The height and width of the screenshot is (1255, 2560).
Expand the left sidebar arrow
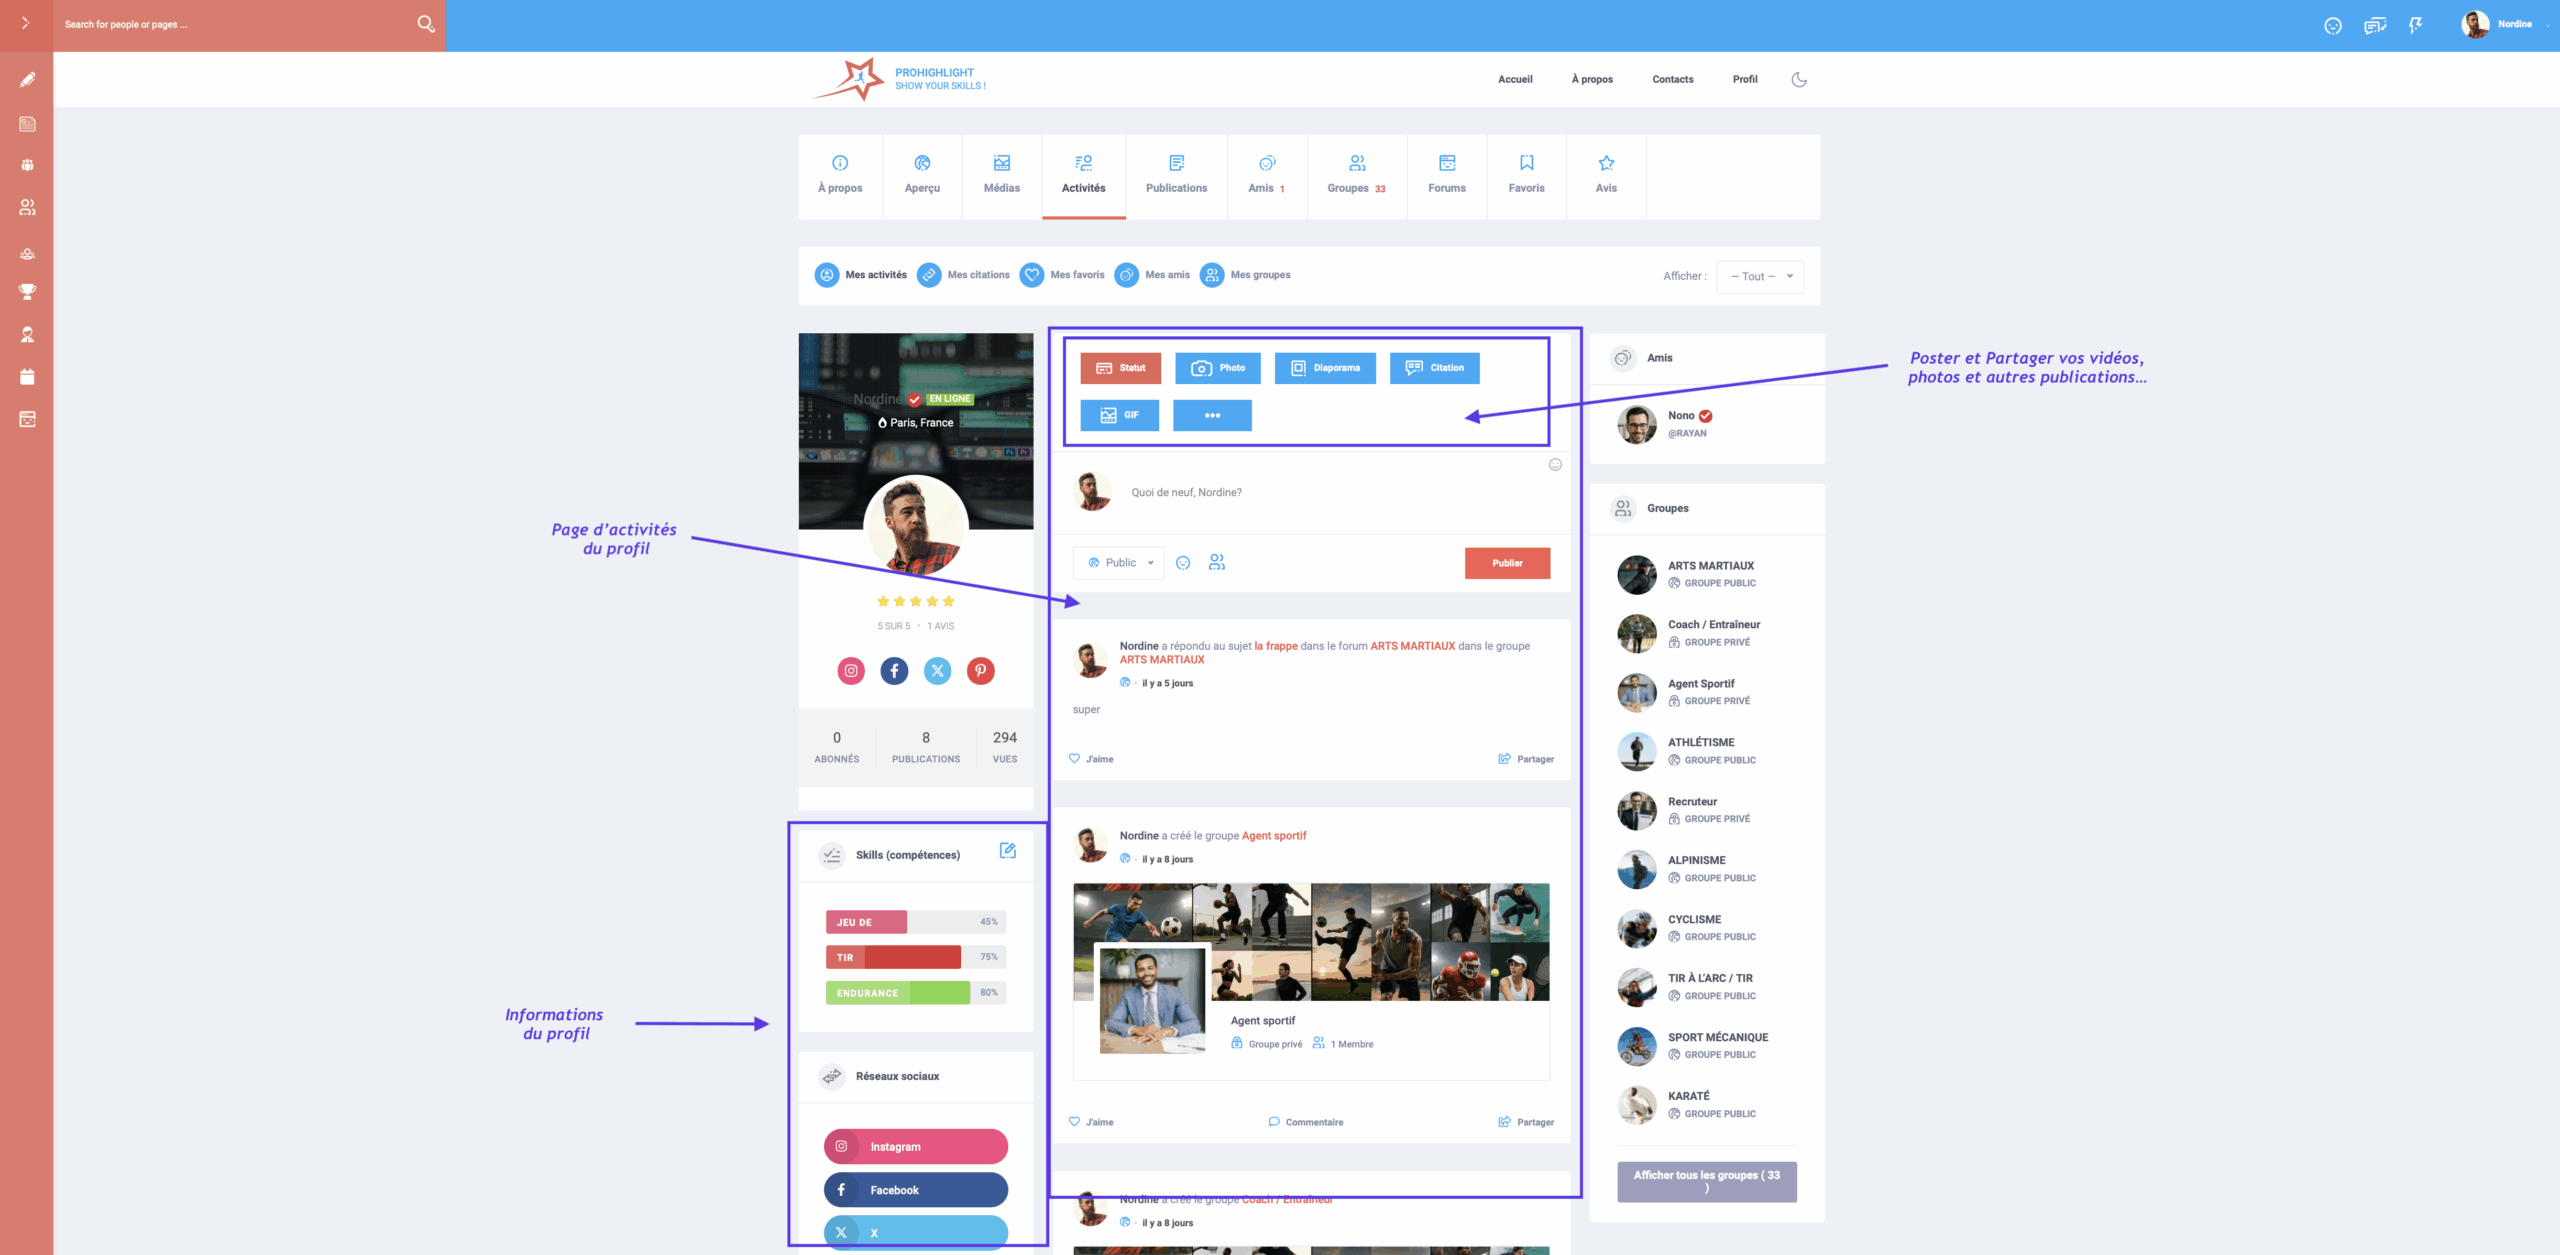[26, 23]
